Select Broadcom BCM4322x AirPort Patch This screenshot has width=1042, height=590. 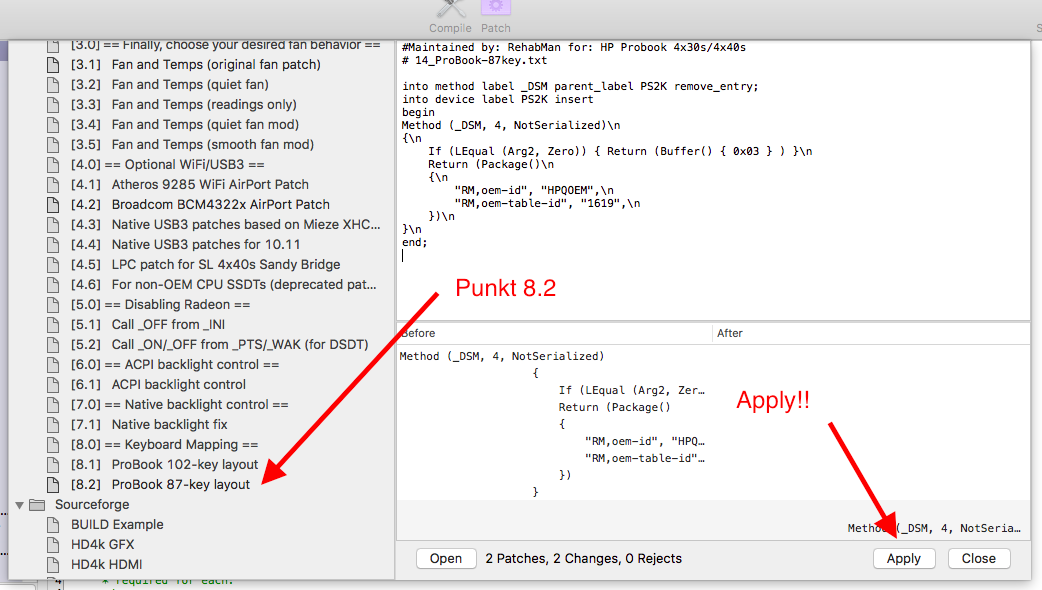click(202, 204)
